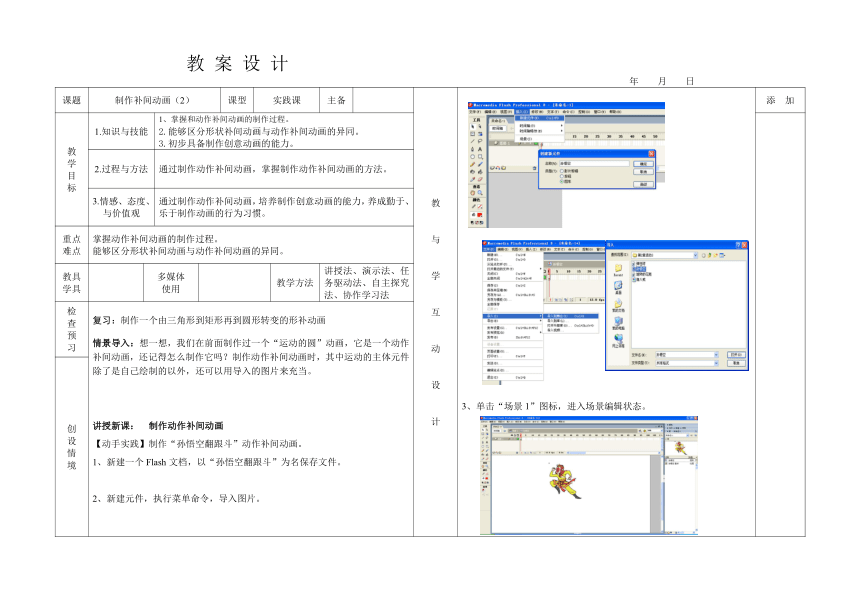Click the 确定 button in new symbol dialog
This screenshot has height=589, width=860.
coord(643,164)
